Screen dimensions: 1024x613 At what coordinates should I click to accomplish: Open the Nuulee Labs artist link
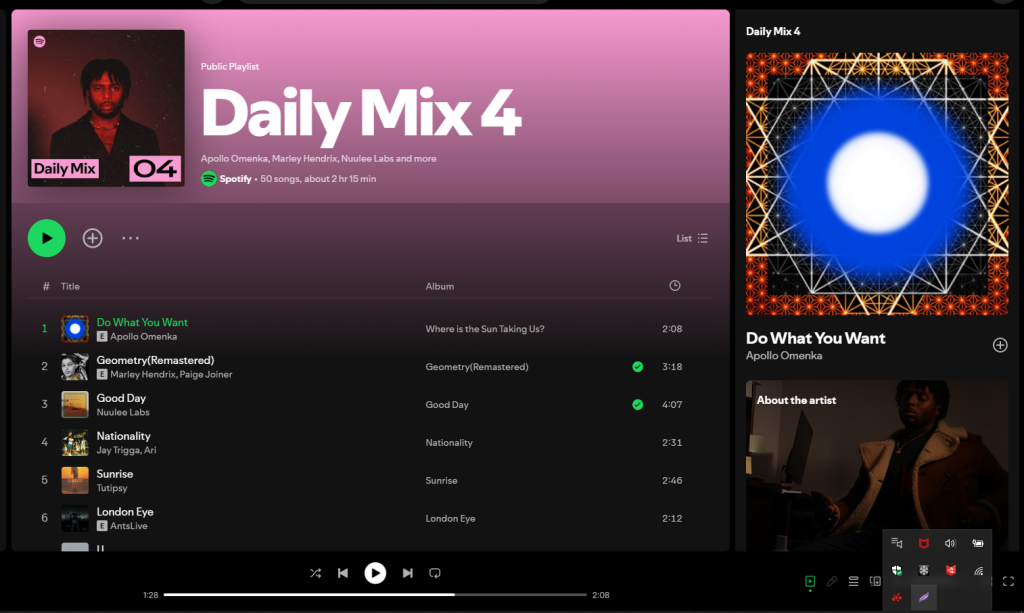pos(123,413)
